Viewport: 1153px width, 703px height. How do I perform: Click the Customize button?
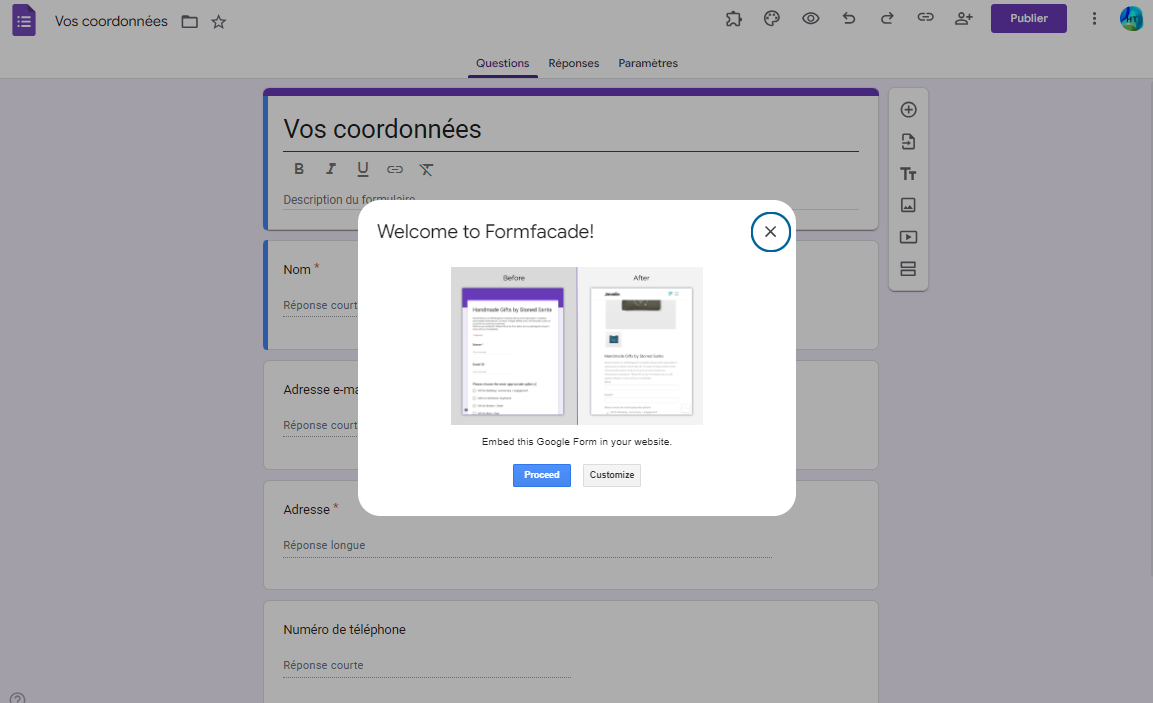click(612, 475)
